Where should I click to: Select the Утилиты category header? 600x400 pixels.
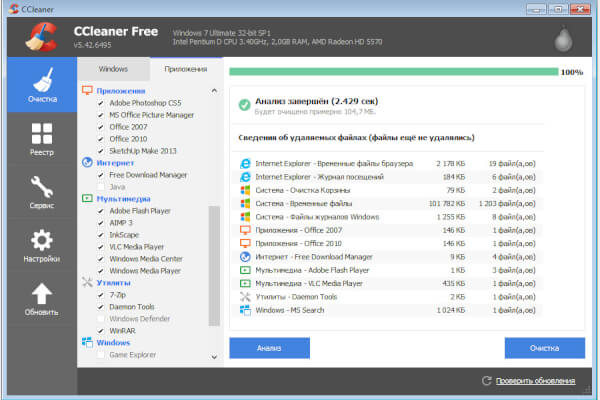[113, 283]
